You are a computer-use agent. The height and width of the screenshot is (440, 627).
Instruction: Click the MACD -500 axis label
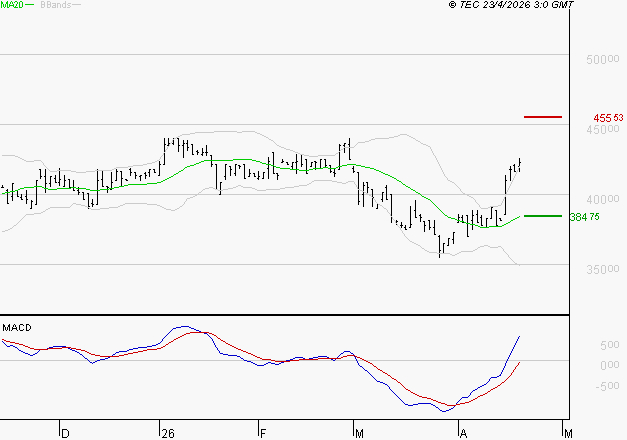(607, 386)
